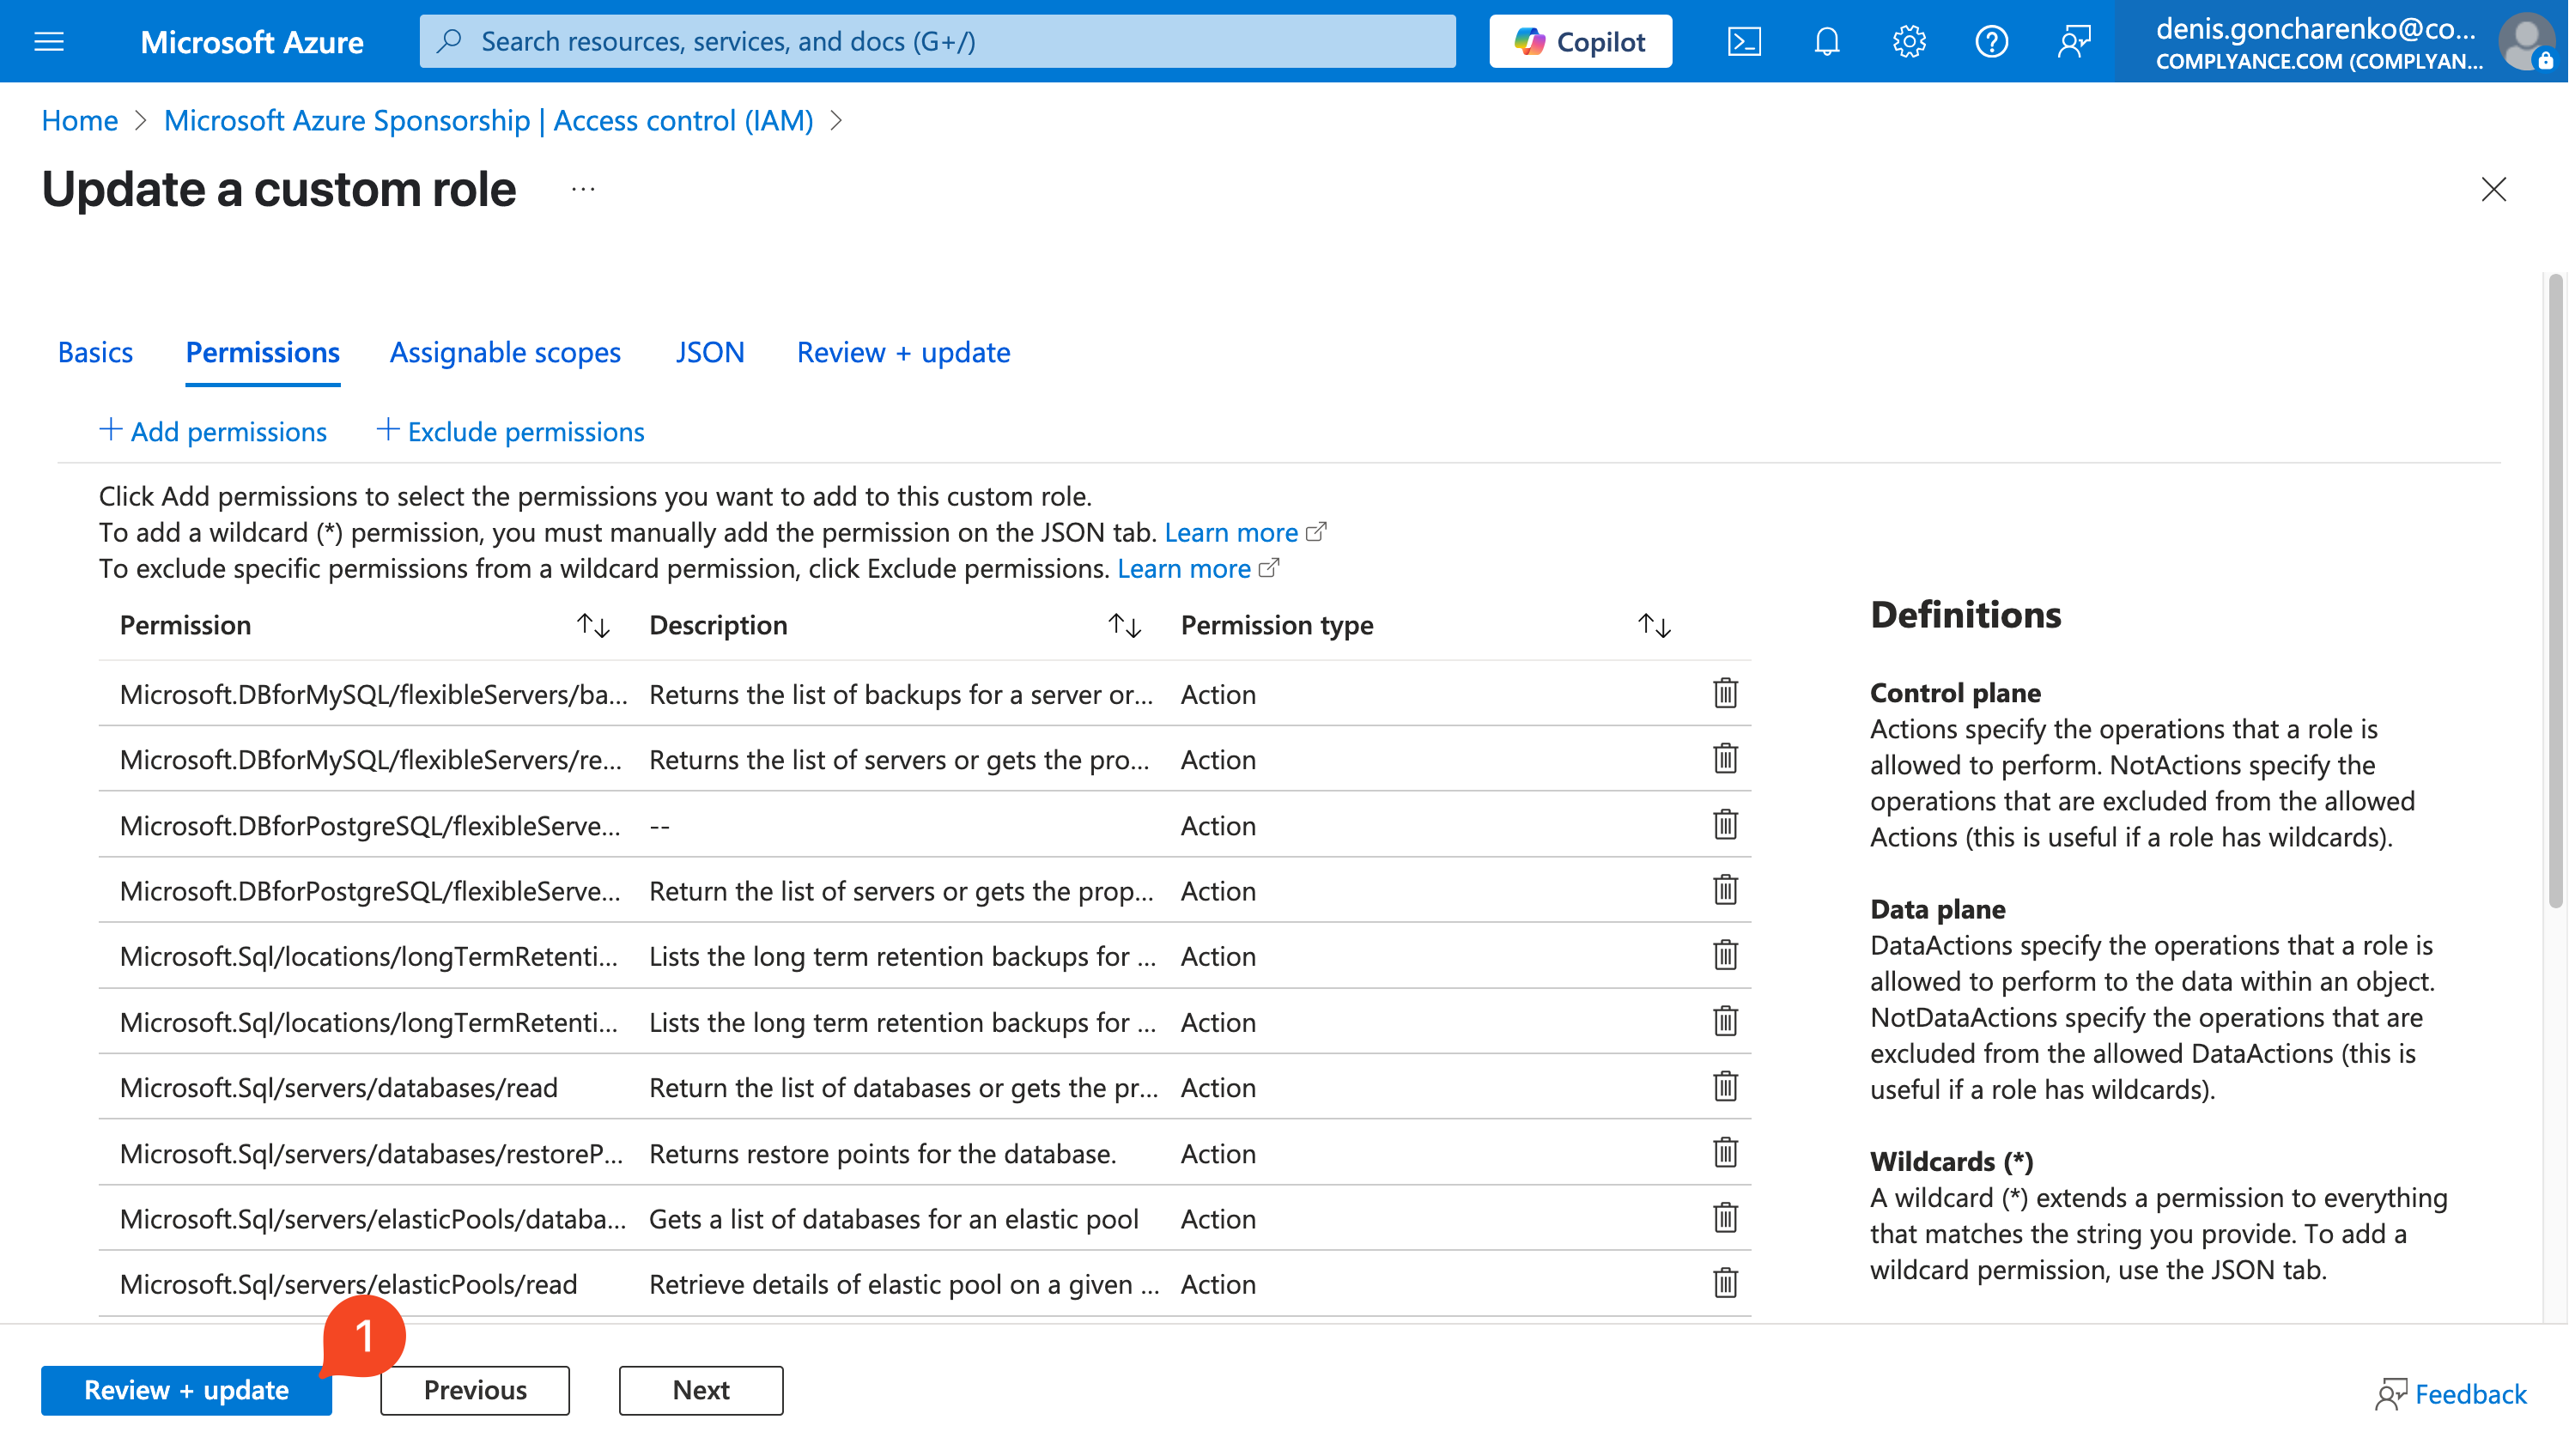Click the Copilot button
This screenshot has width=2569, height=1456.
click(1580, 41)
